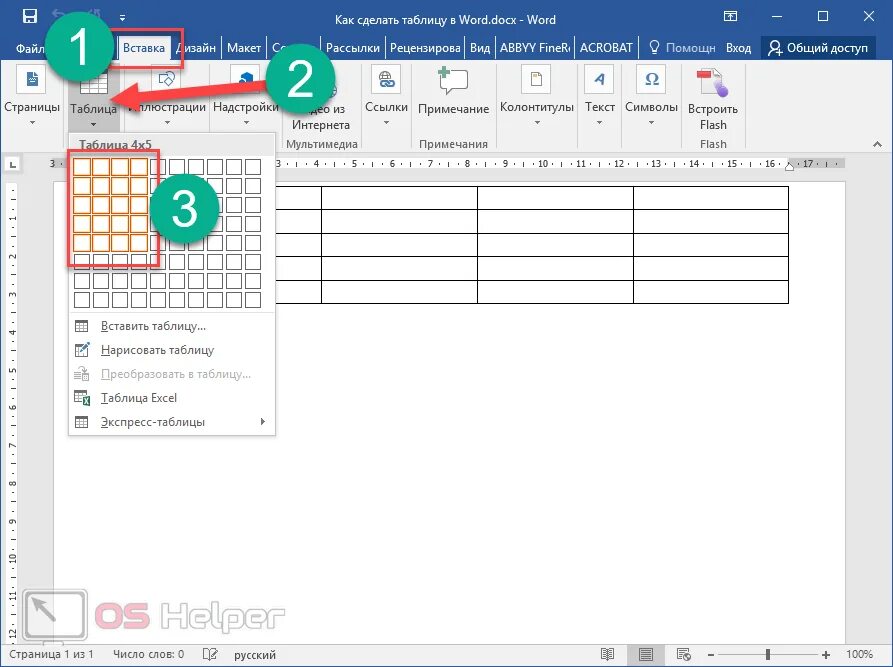
Task: Click the Помощник lightbulb help box
Action: (x=682, y=48)
